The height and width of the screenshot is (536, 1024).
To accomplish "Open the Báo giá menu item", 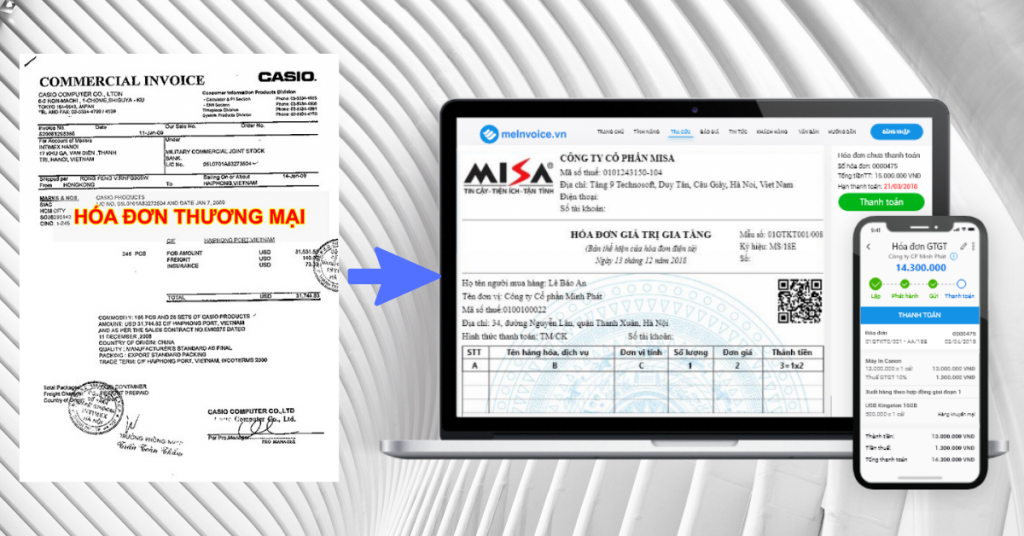I will point(709,132).
